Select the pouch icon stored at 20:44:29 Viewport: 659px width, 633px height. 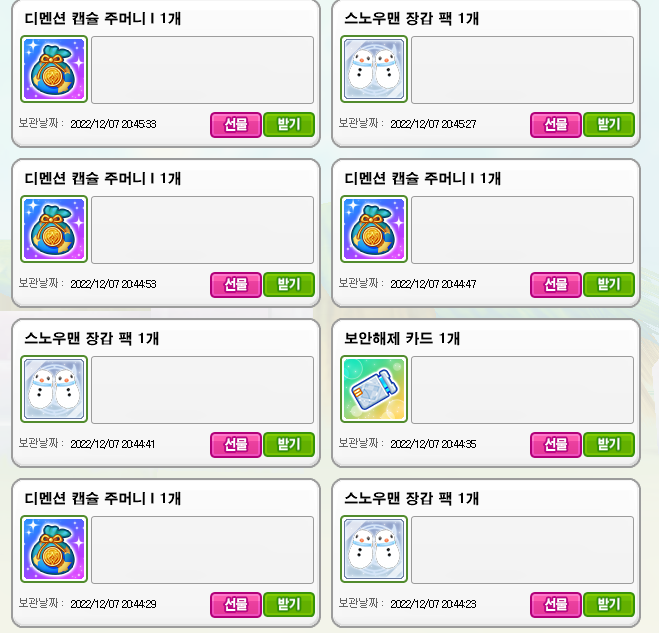54,549
